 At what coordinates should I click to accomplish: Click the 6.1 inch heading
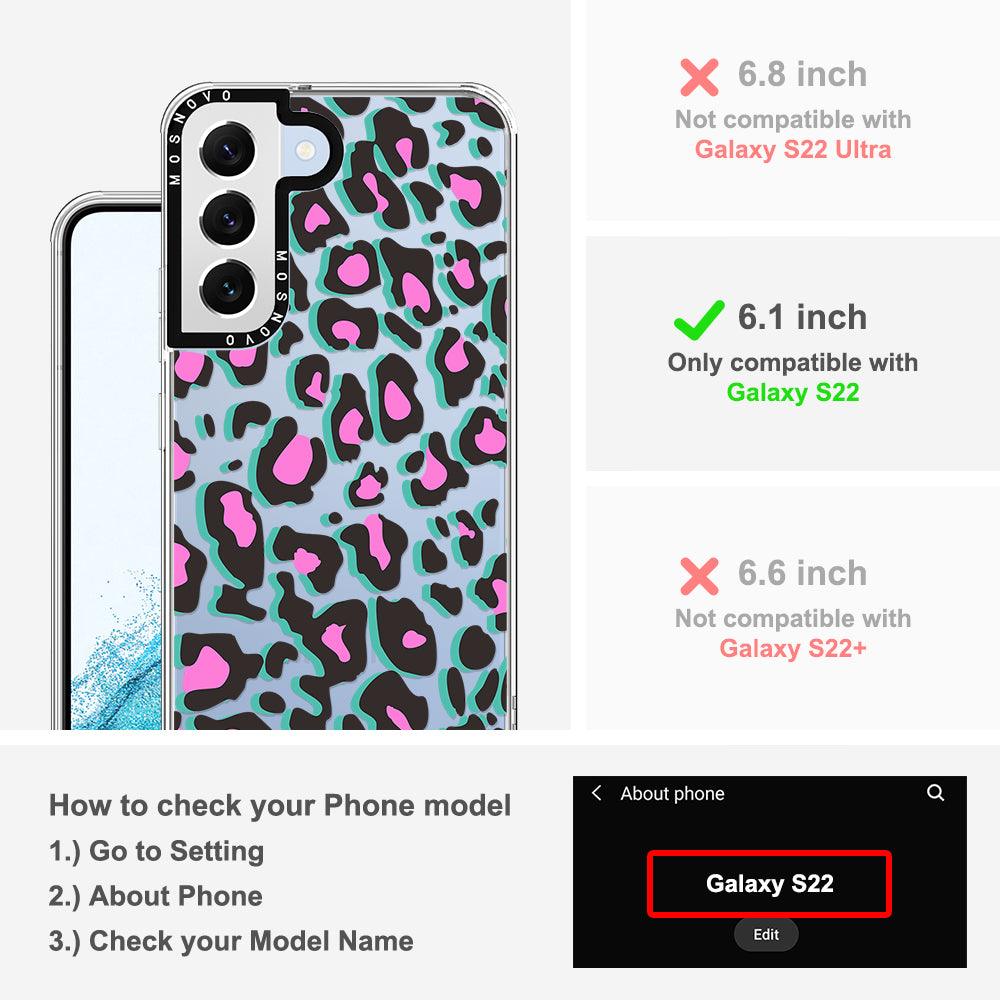(x=802, y=317)
